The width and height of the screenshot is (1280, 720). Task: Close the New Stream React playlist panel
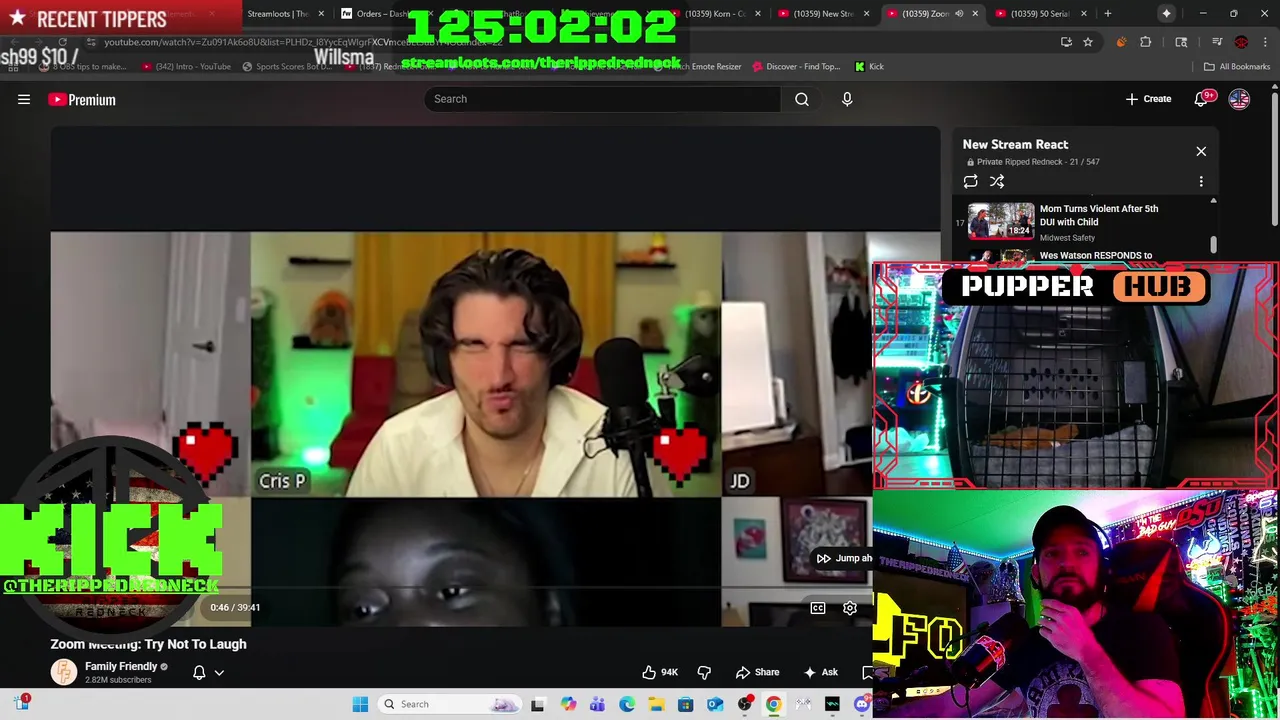[x=1201, y=151]
